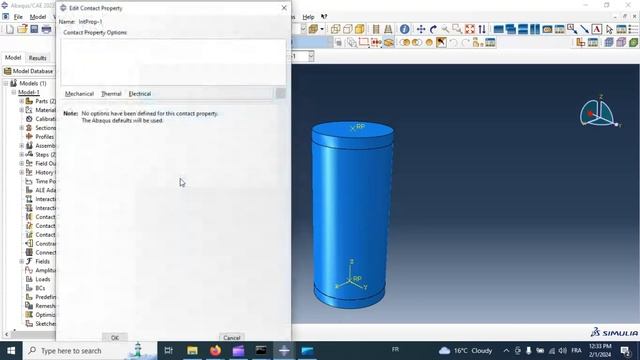Open File Explorer from the taskbar
Viewport: 640px width, 360px height.
[x=192, y=351]
